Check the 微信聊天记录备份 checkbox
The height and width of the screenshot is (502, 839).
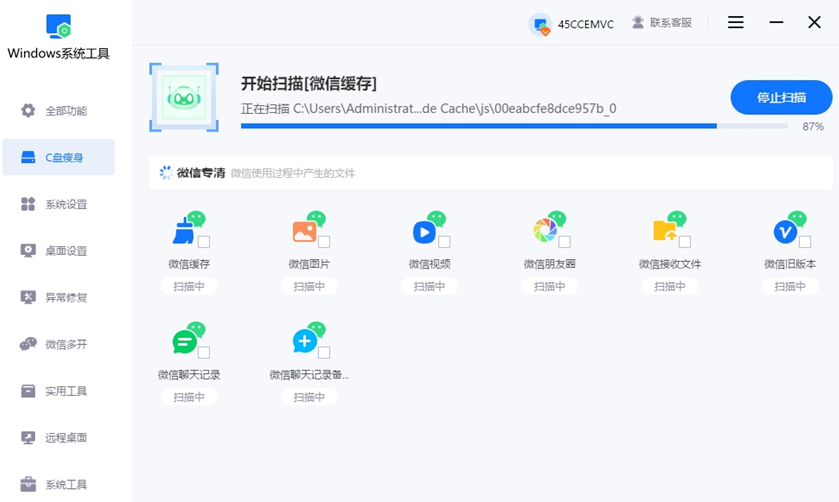pos(324,353)
